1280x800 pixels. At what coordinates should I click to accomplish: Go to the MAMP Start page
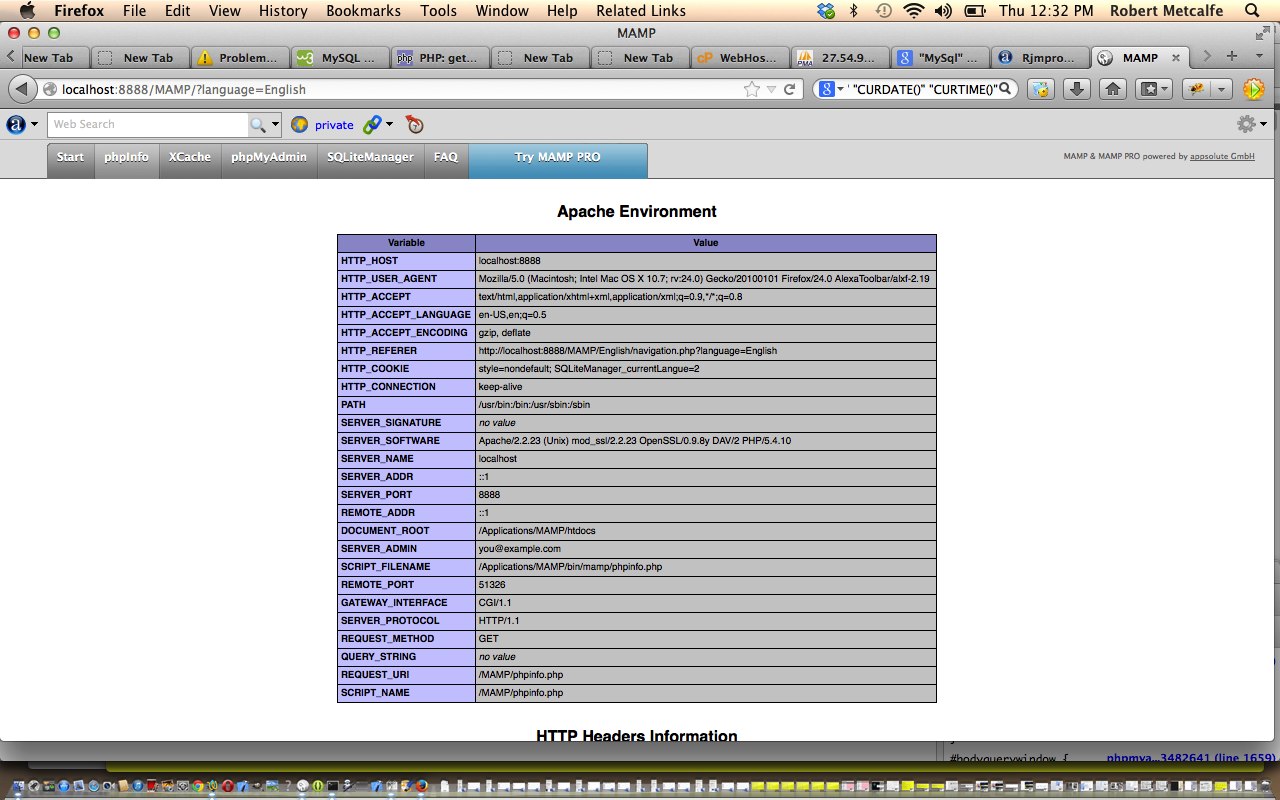(x=70, y=160)
